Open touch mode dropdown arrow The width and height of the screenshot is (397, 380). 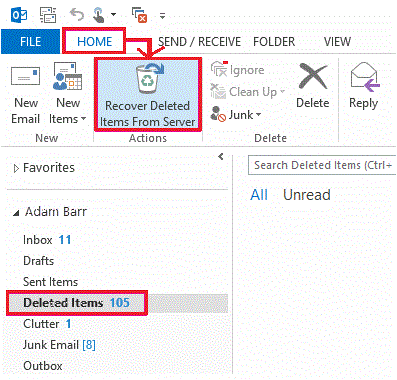click(x=113, y=14)
